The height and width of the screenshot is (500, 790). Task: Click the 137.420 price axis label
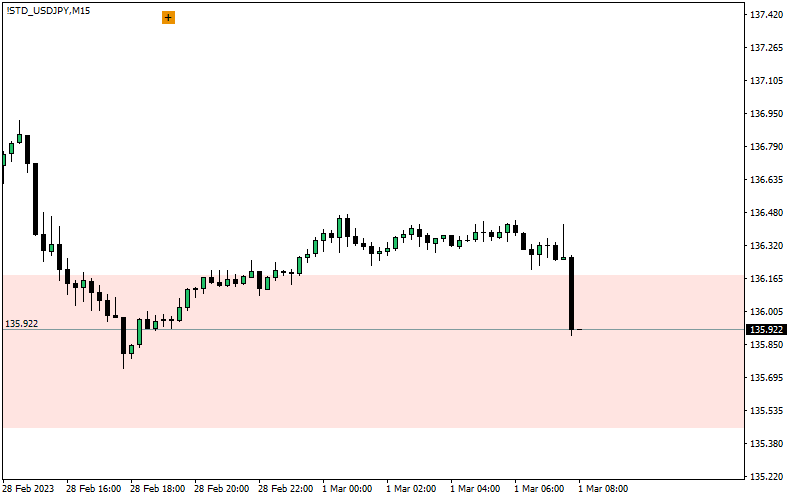(765, 15)
